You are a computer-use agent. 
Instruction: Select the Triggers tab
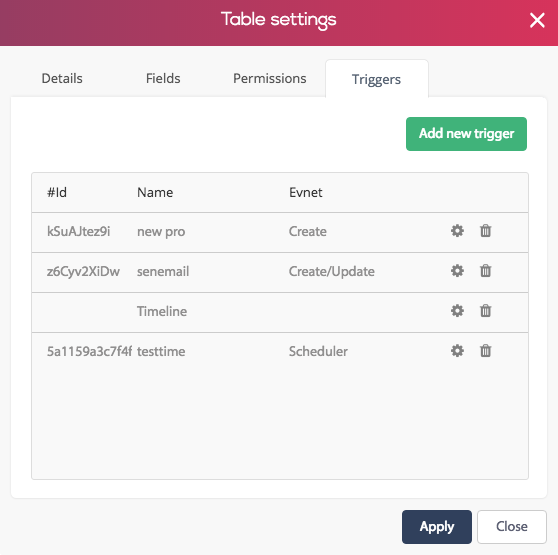click(x=377, y=79)
